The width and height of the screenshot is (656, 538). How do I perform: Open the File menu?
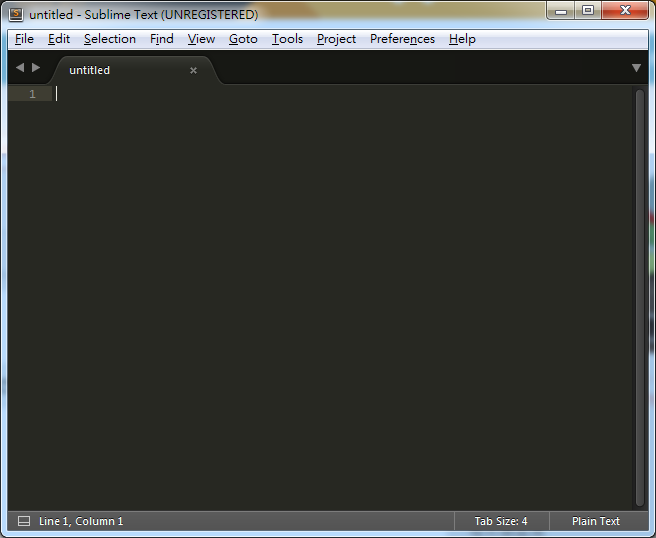(24, 39)
